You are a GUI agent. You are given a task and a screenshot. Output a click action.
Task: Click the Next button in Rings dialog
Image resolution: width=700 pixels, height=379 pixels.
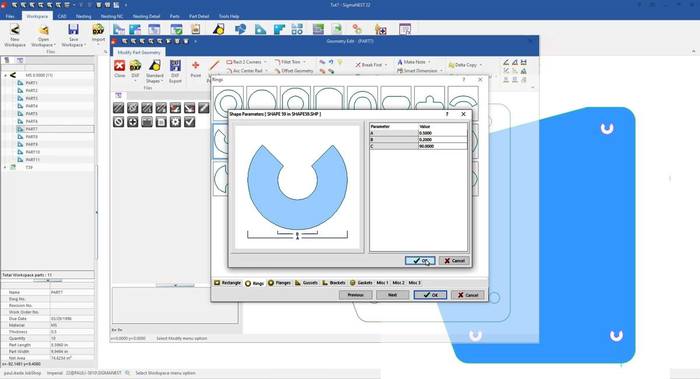click(392, 295)
